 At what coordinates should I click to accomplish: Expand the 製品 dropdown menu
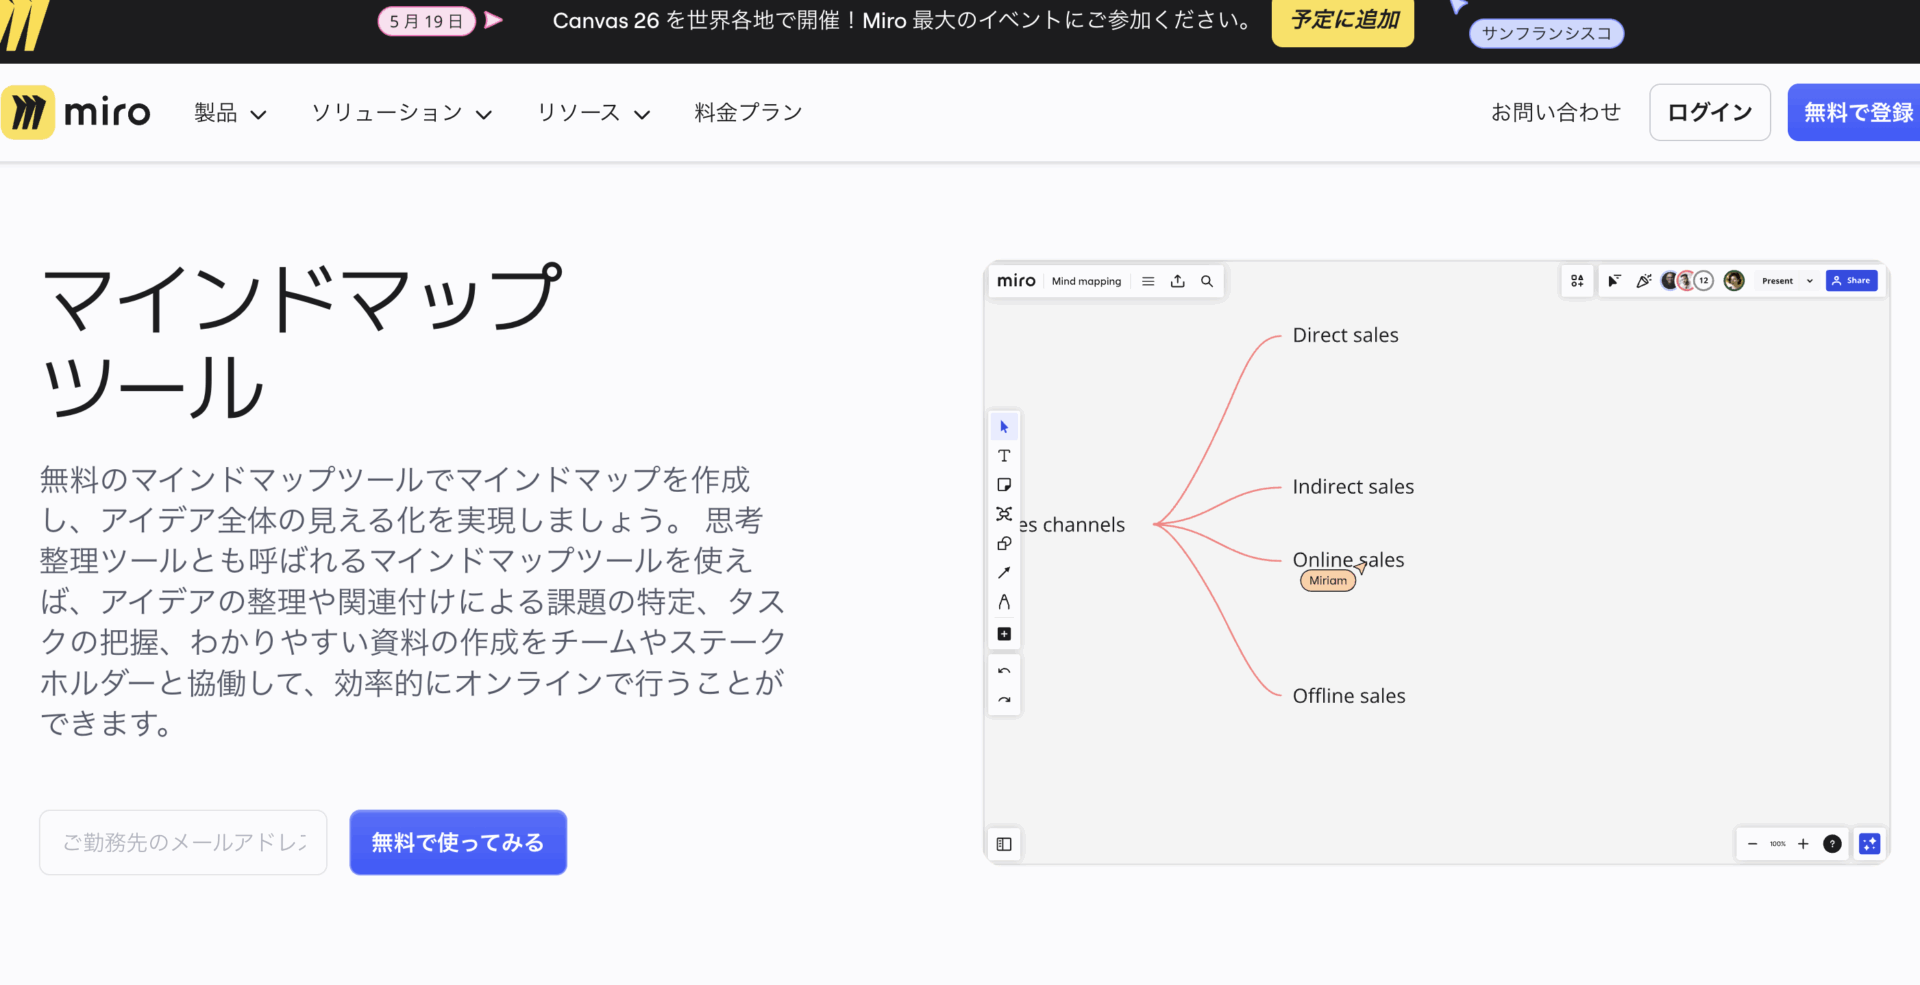(x=230, y=113)
